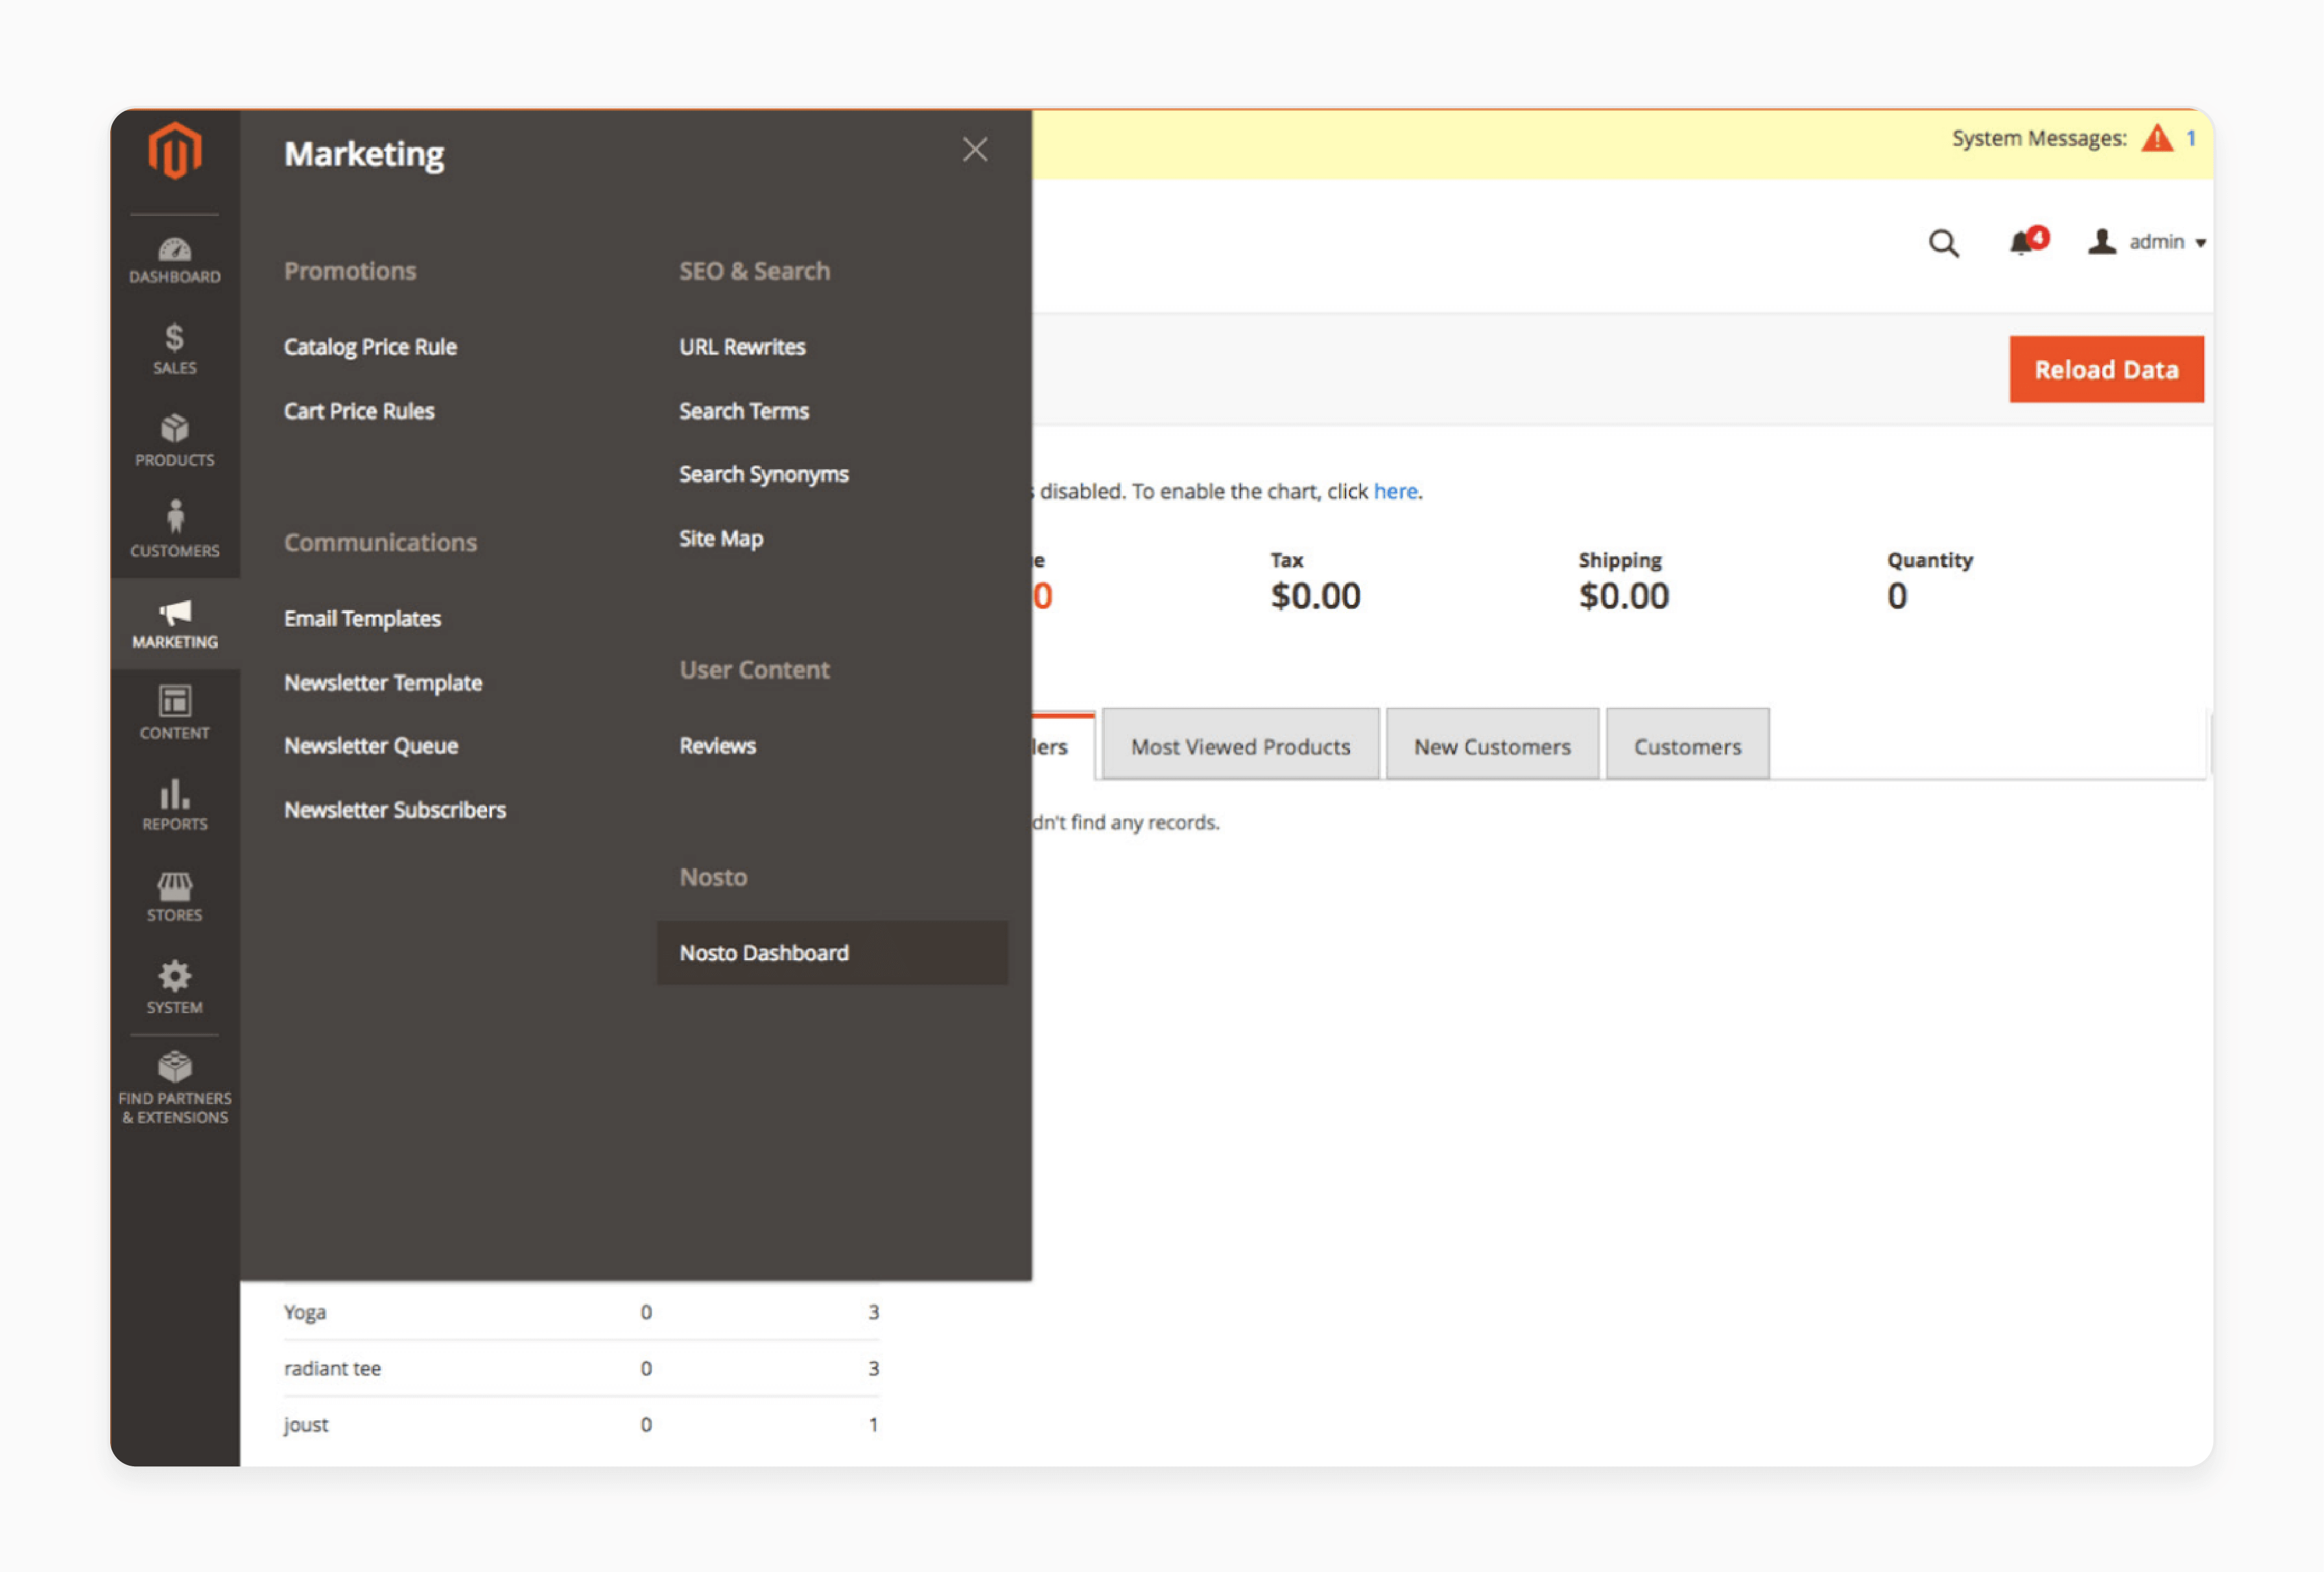Open URL Rewrites
Screen dimensions: 2324x1572
coord(742,347)
